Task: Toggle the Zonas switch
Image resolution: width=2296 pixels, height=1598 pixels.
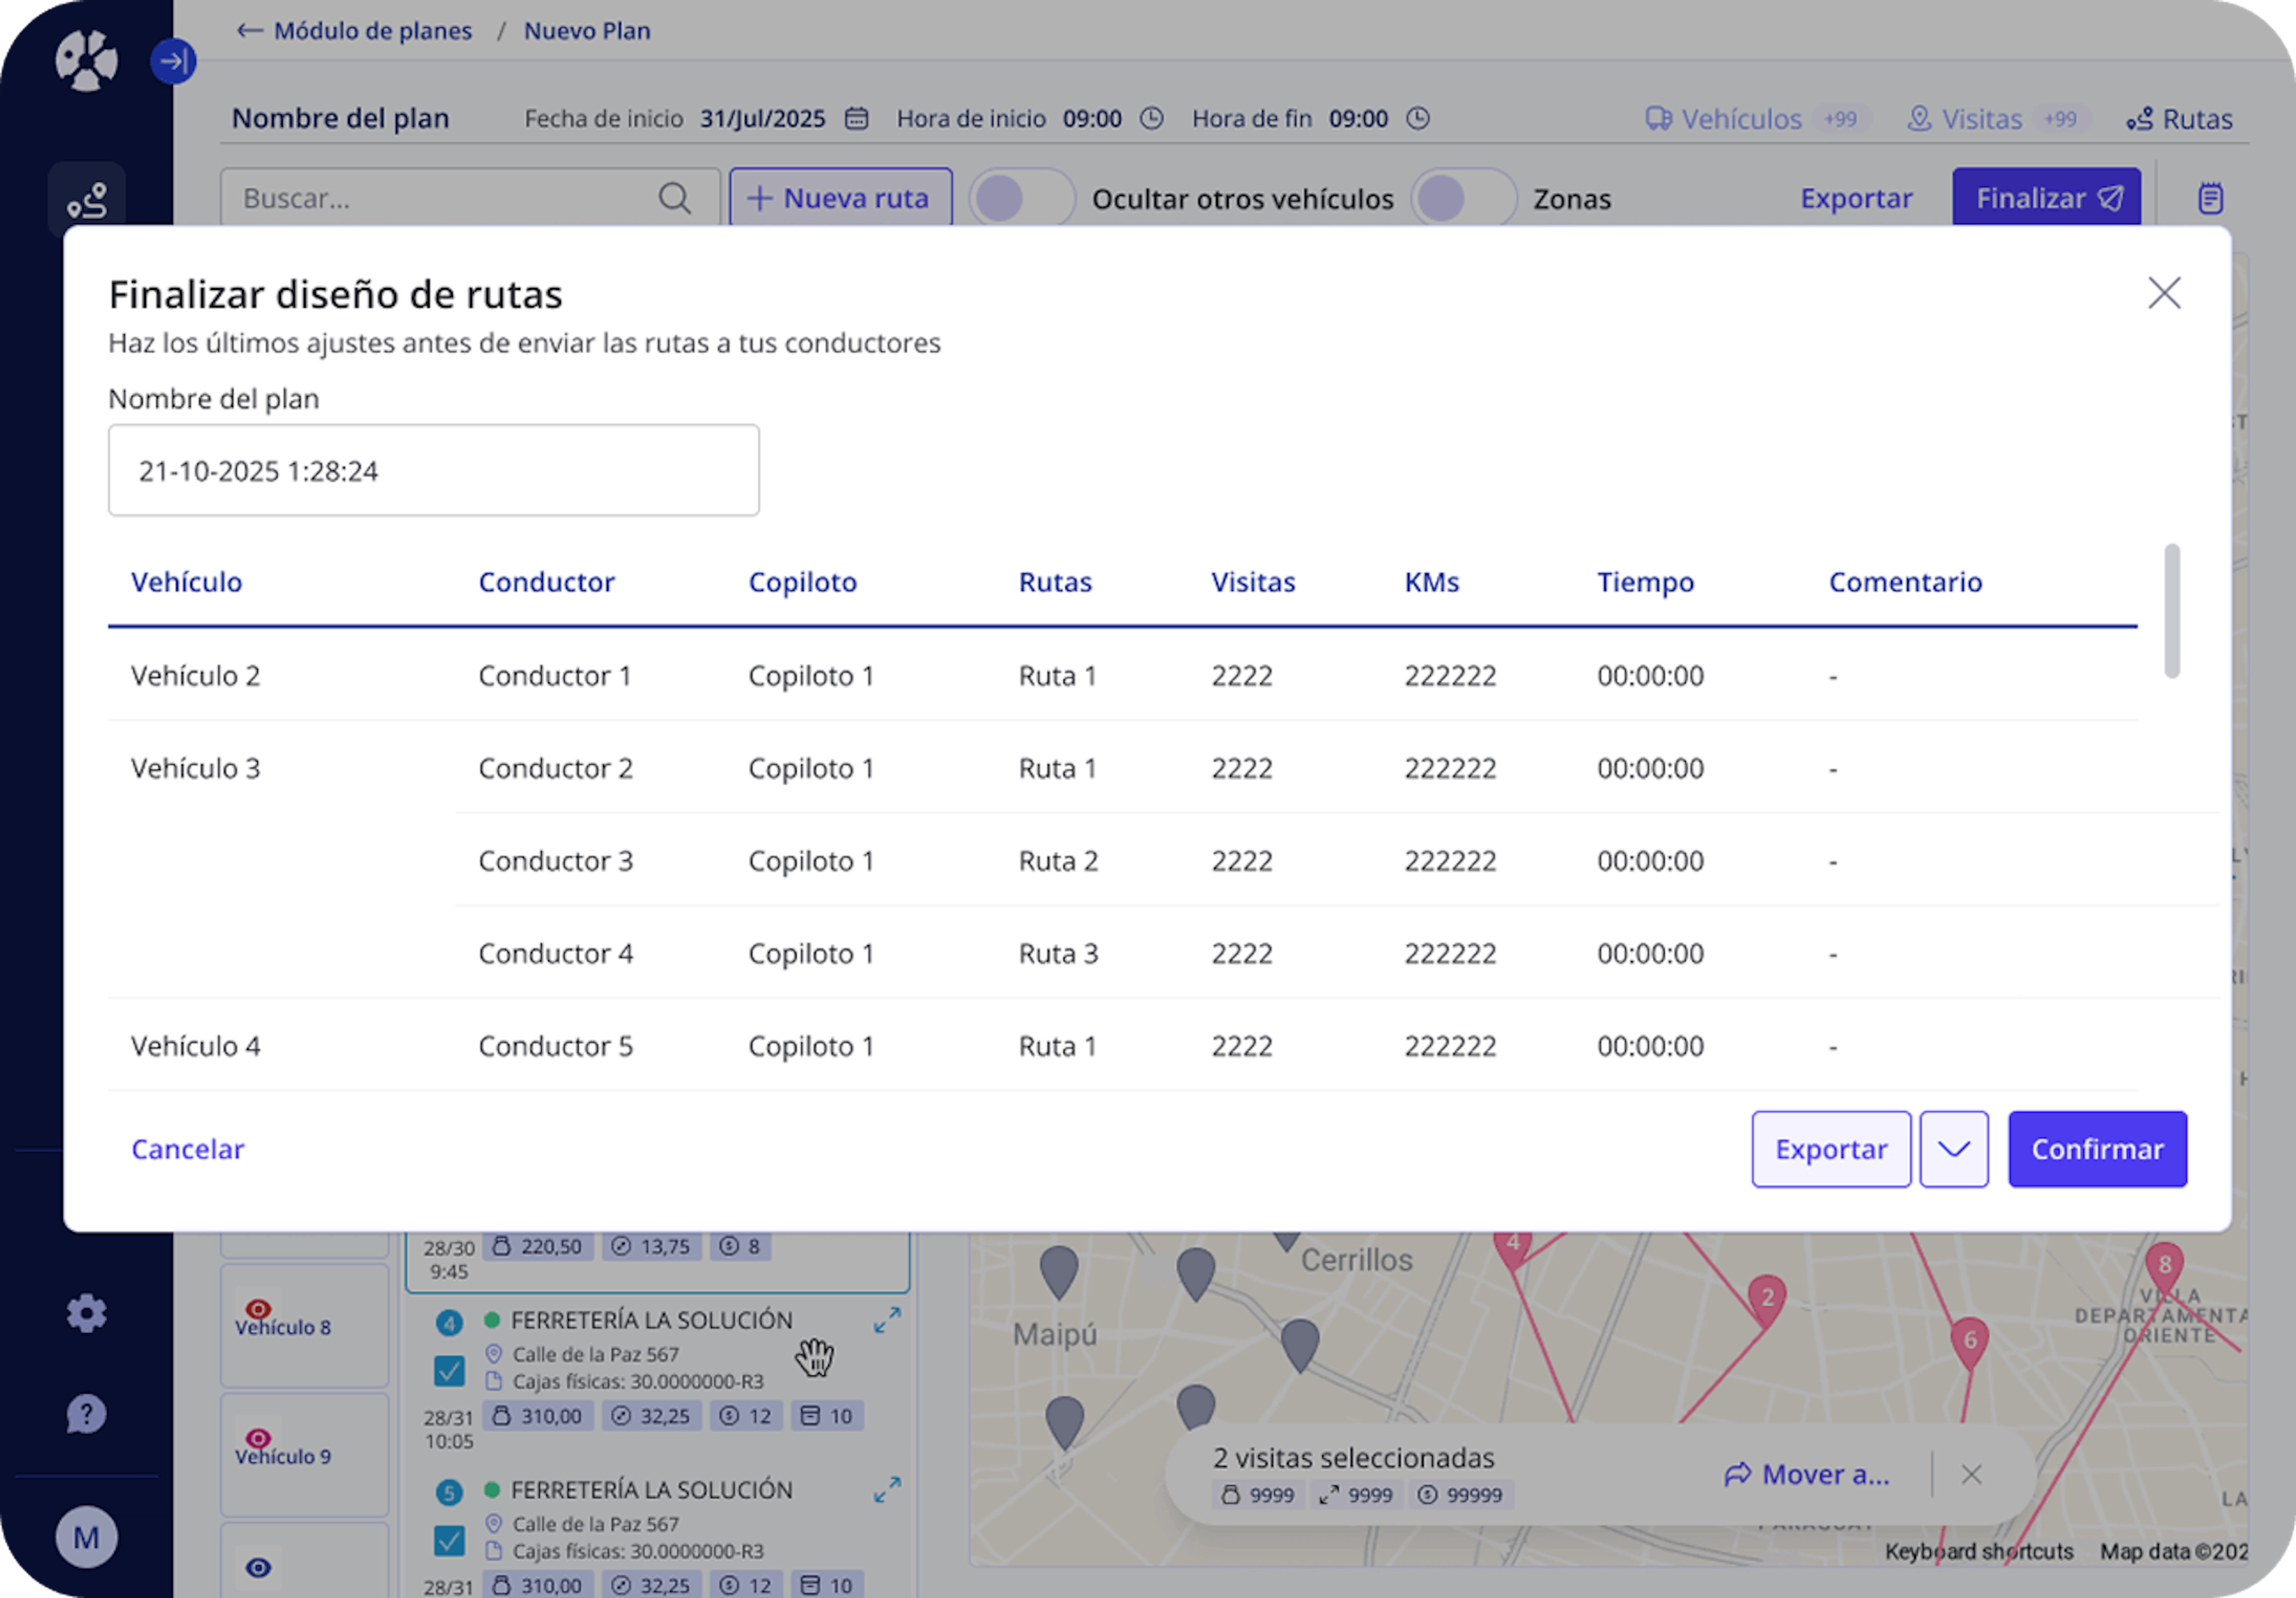Action: 1464,198
